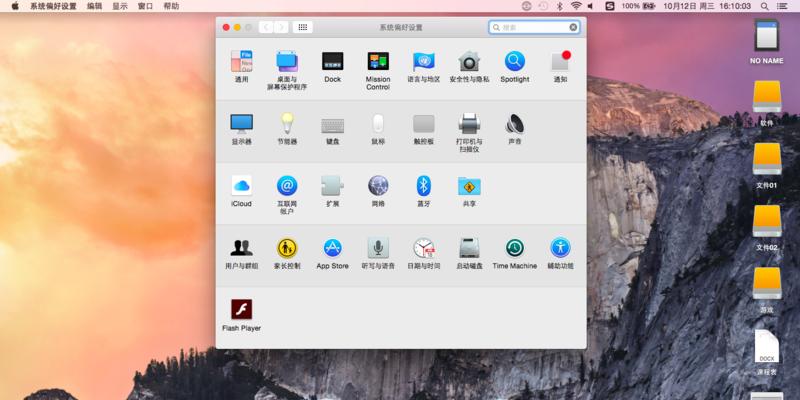Click the Sogou input method icon

pos(610,6)
